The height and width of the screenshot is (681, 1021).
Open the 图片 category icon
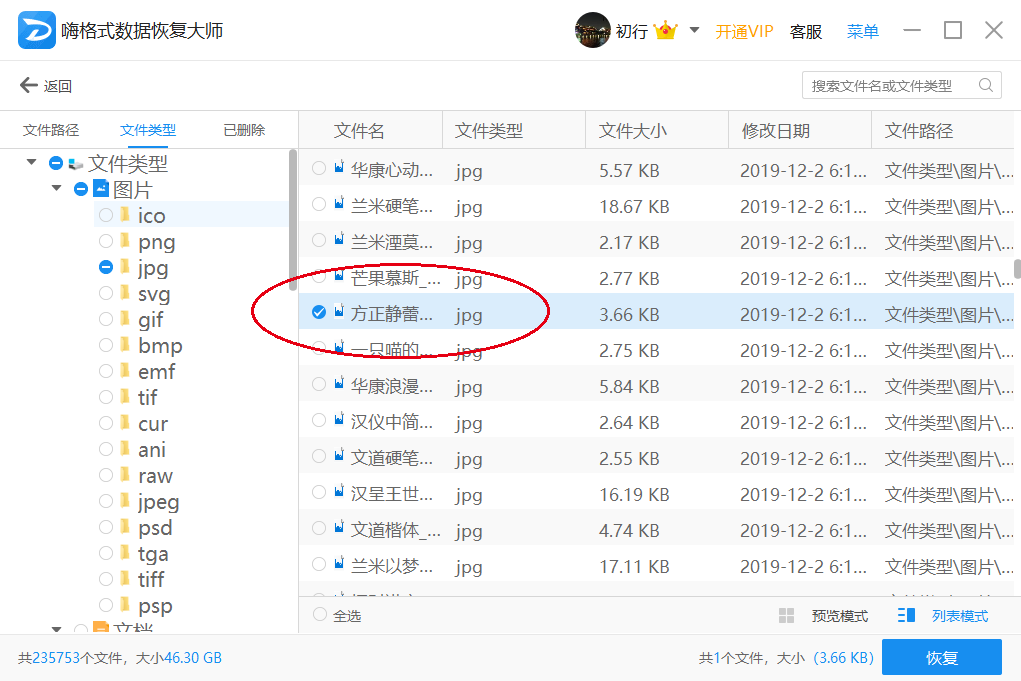101,188
